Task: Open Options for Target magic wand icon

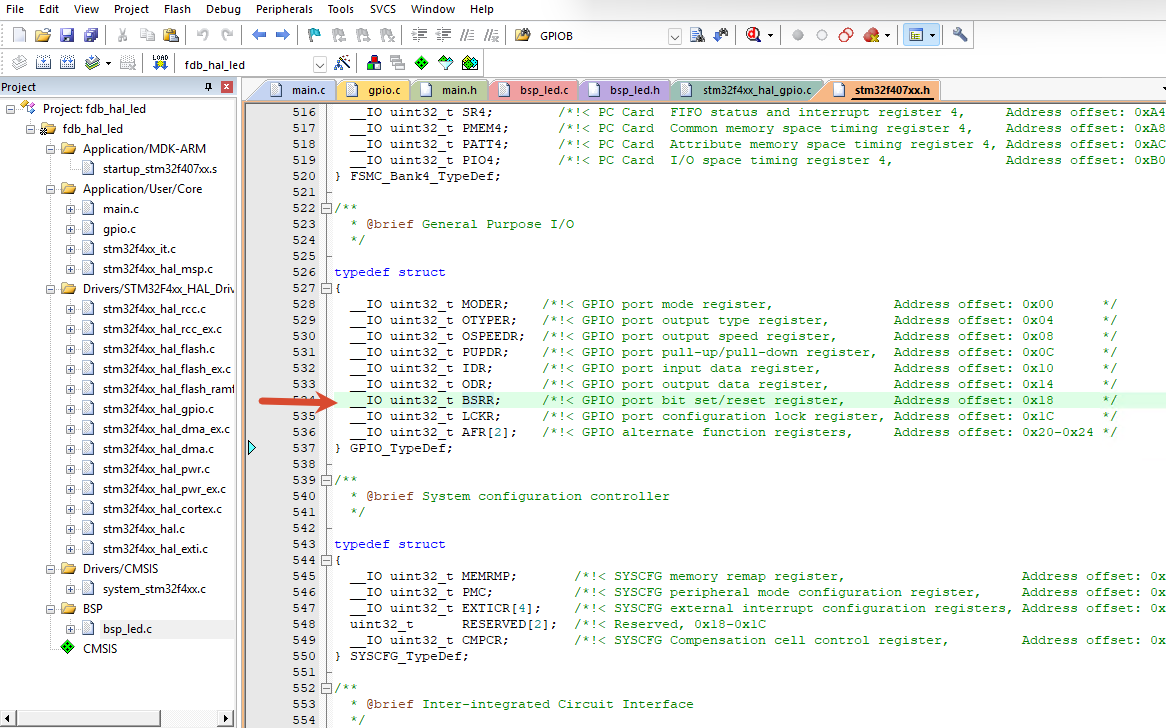Action: [342, 63]
